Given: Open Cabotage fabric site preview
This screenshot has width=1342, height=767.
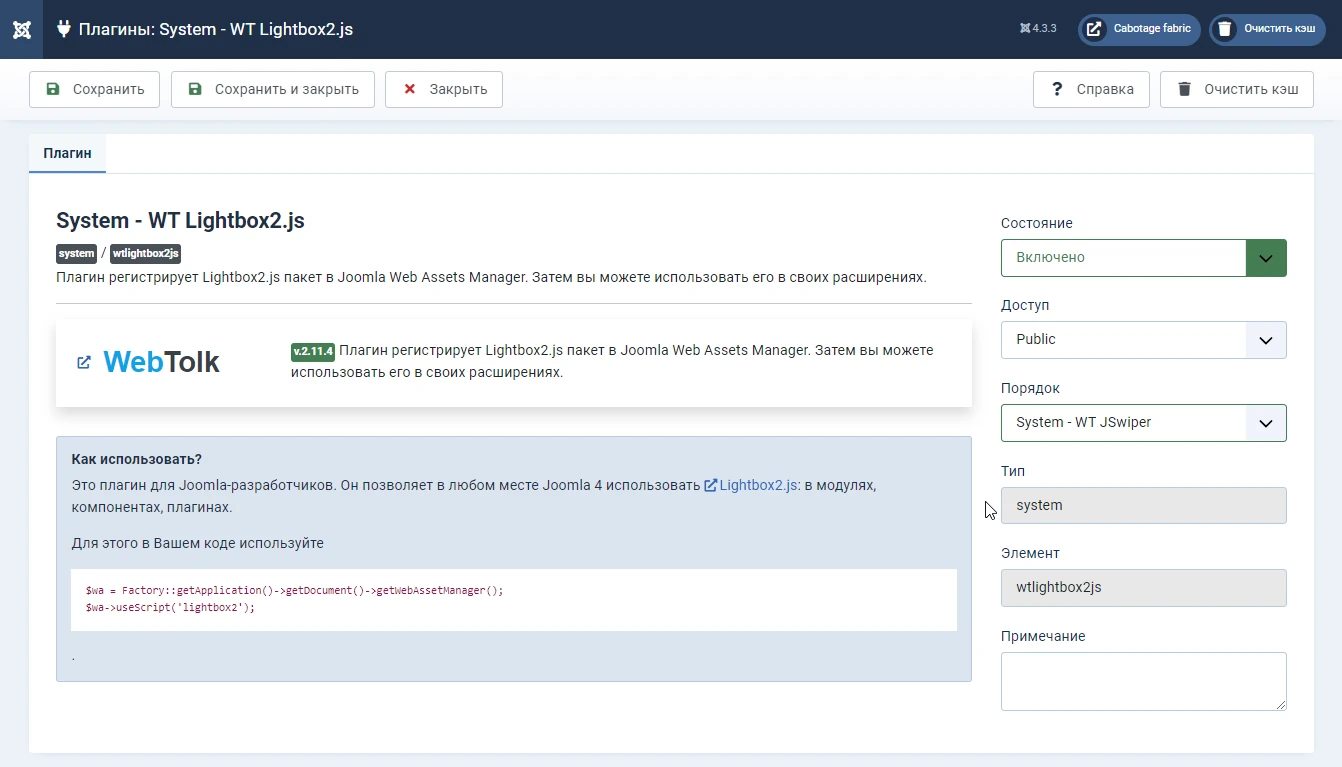Looking at the screenshot, I should (x=1139, y=29).
